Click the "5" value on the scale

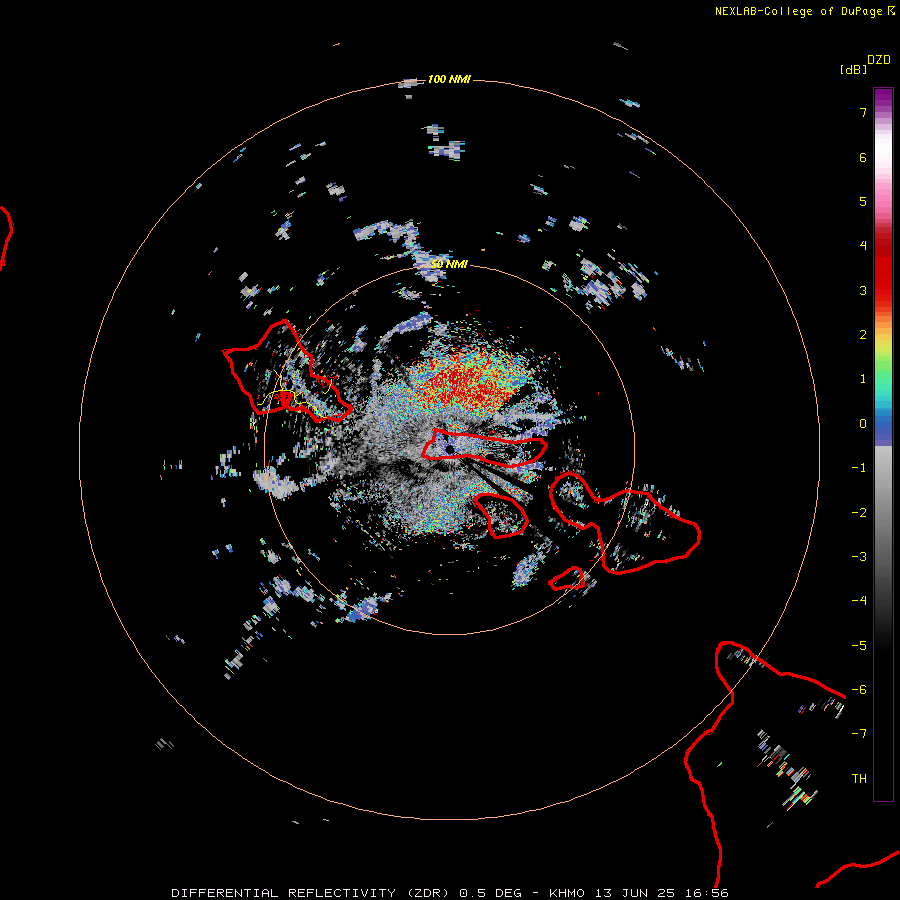tap(863, 202)
